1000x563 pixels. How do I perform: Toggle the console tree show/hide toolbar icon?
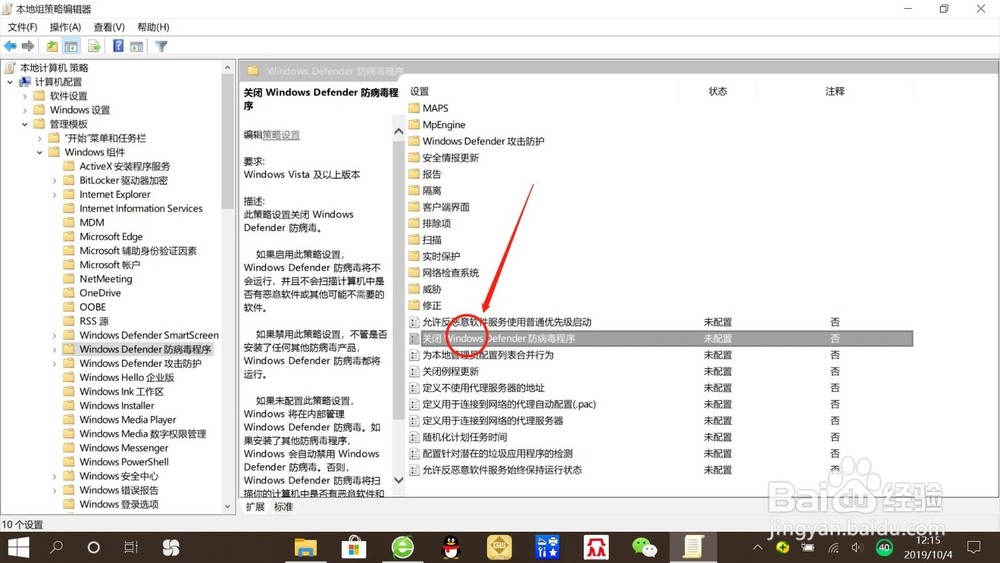(71, 46)
